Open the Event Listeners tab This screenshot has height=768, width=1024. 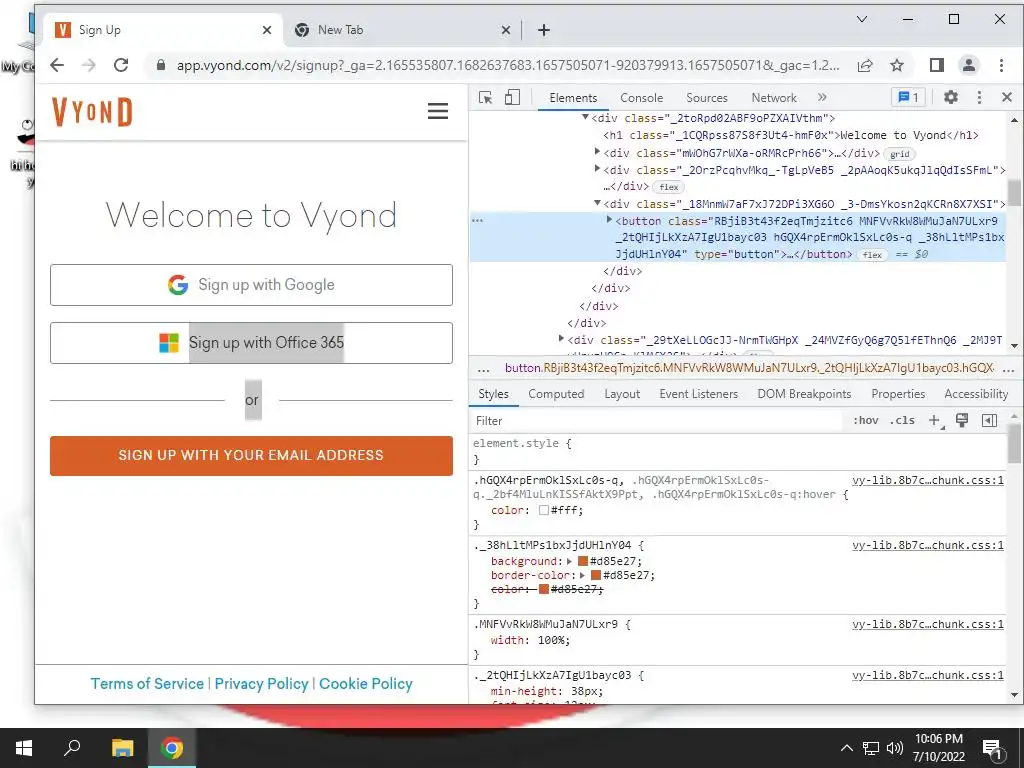pyautogui.click(x=698, y=394)
